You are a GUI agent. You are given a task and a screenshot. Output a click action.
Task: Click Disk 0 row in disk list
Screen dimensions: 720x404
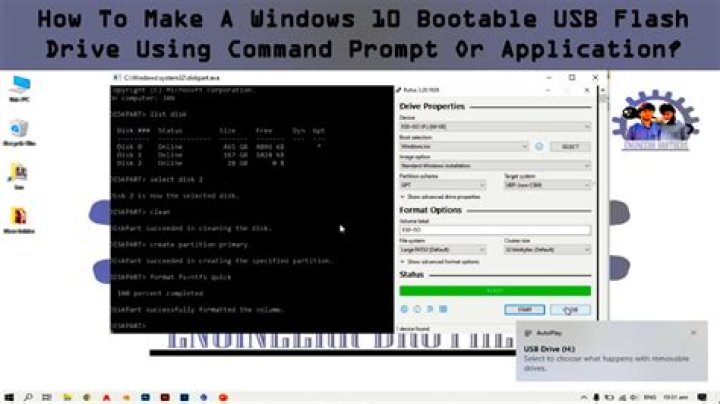[219, 146]
